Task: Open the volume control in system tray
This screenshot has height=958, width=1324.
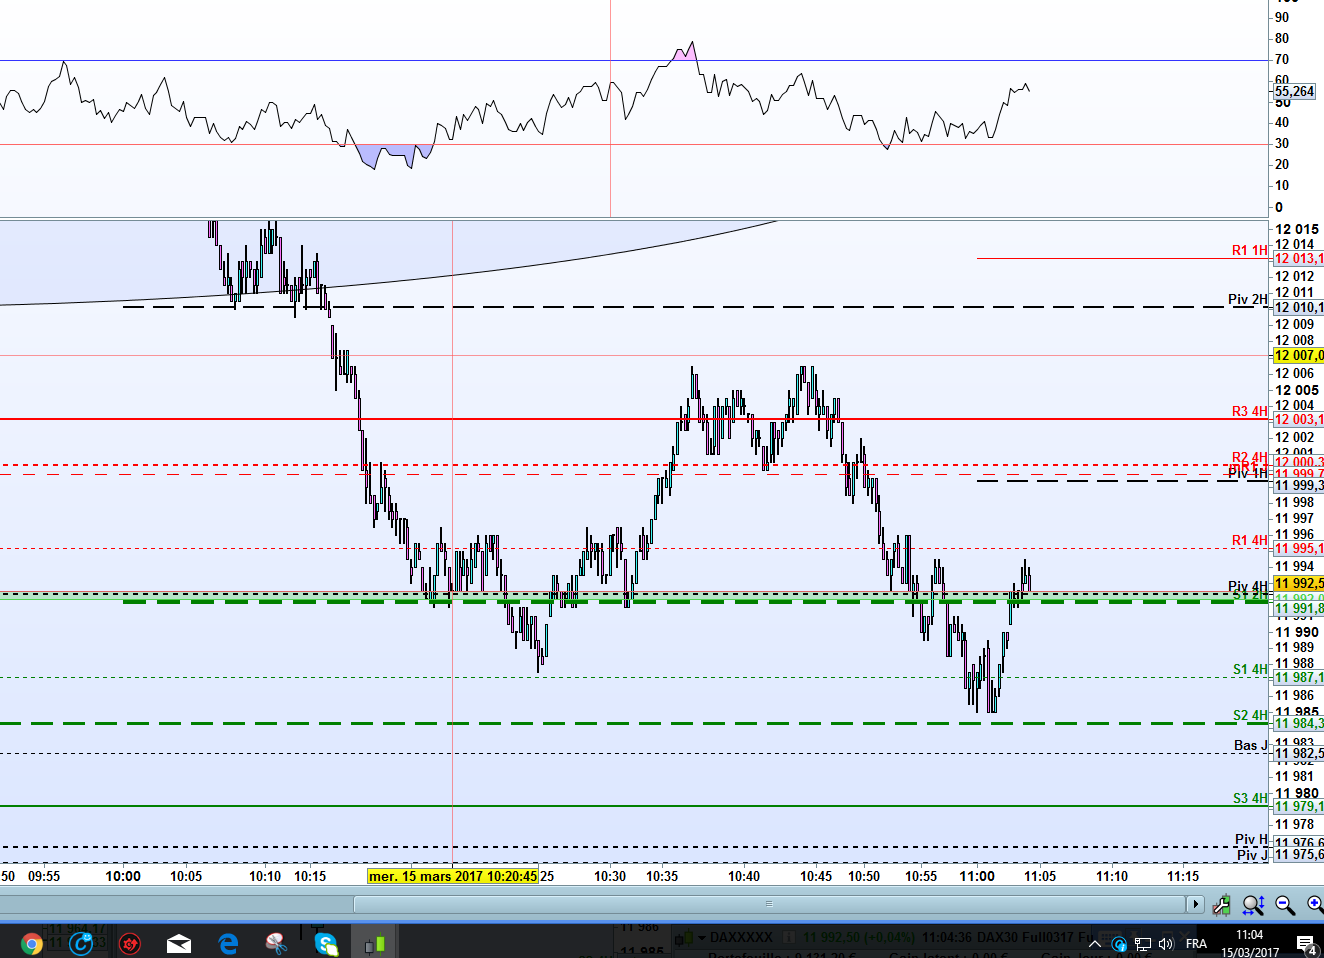Action: coord(1166,943)
